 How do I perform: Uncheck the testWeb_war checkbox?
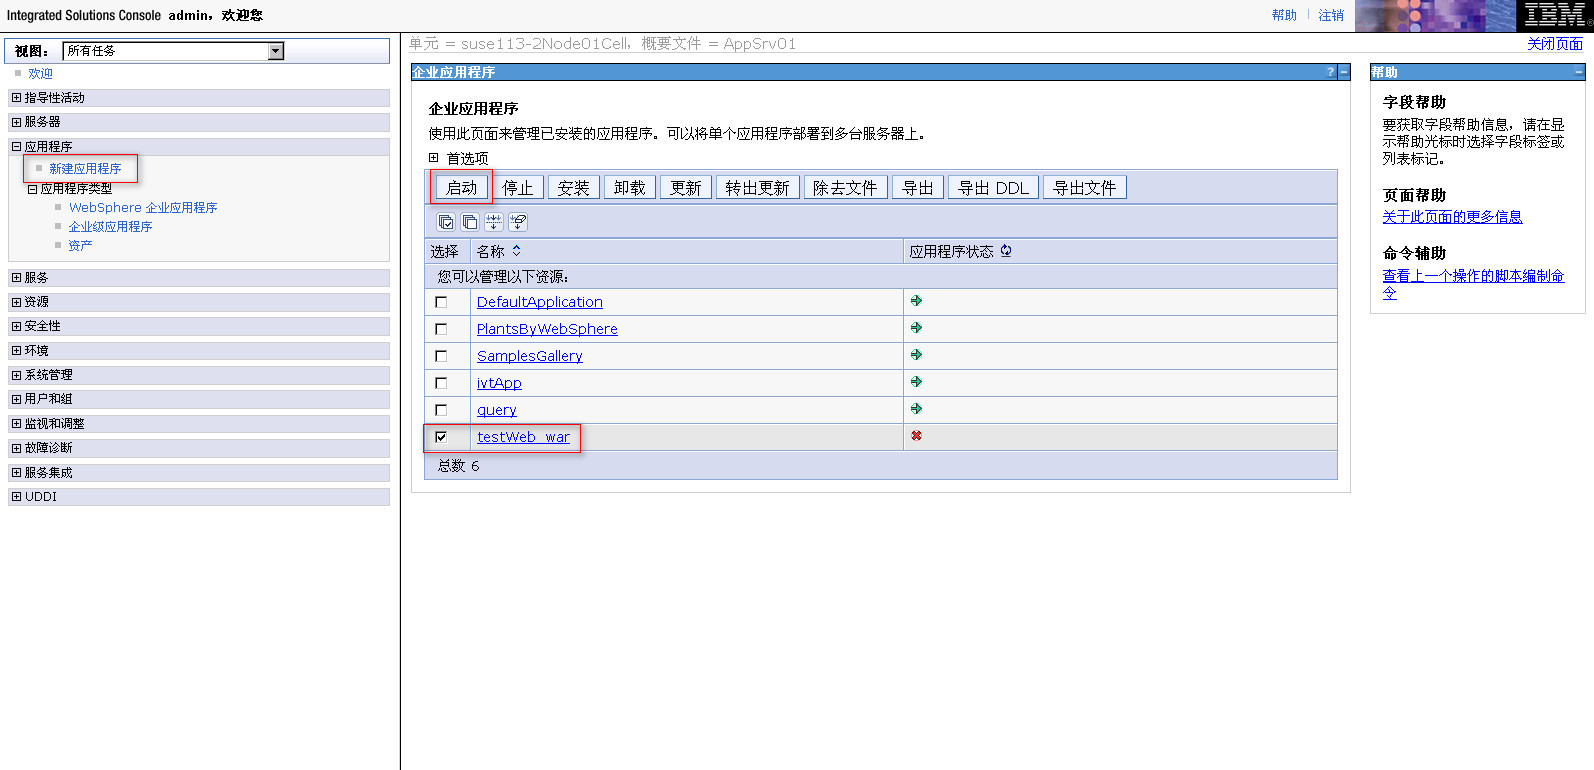pyautogui.click(x=441, y=437)
